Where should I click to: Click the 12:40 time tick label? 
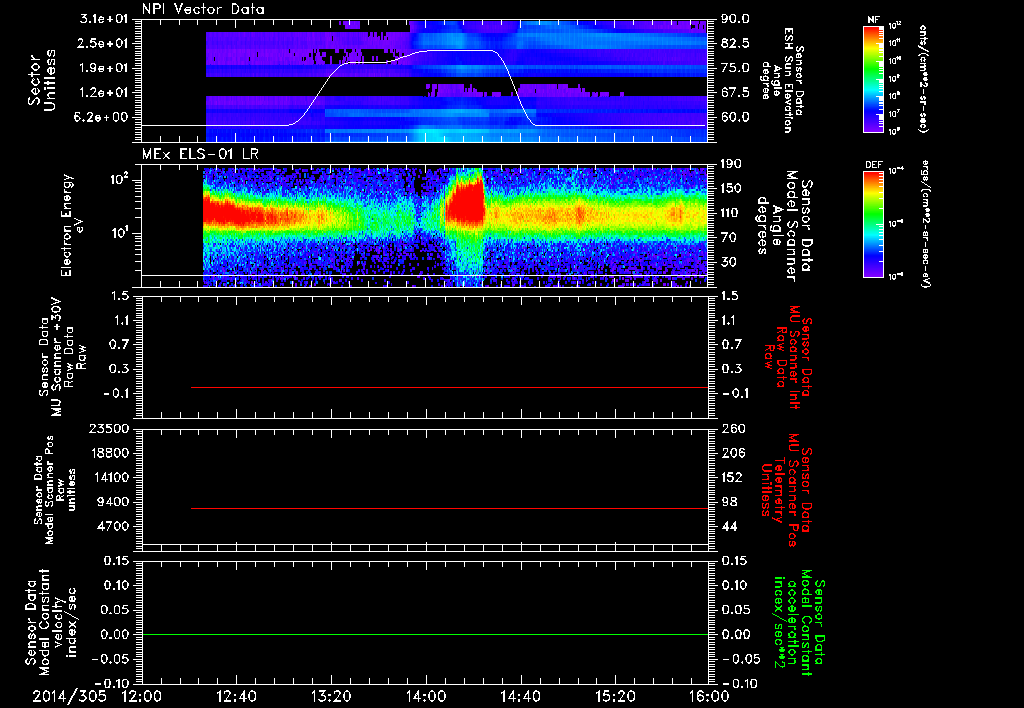coord(236,696)
